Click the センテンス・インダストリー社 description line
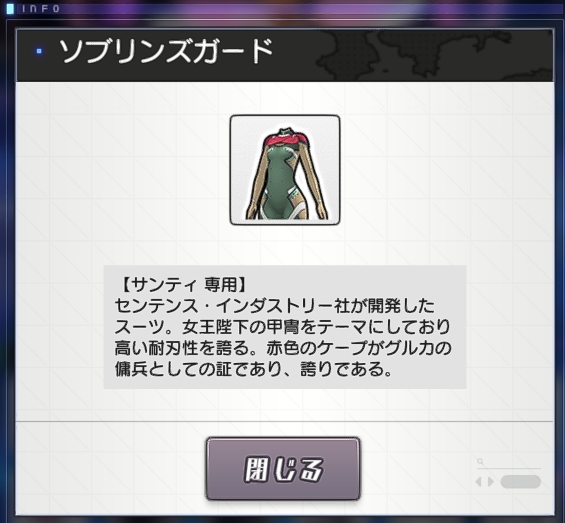Viewport: 565px width, 523px height. click(275, 306)
